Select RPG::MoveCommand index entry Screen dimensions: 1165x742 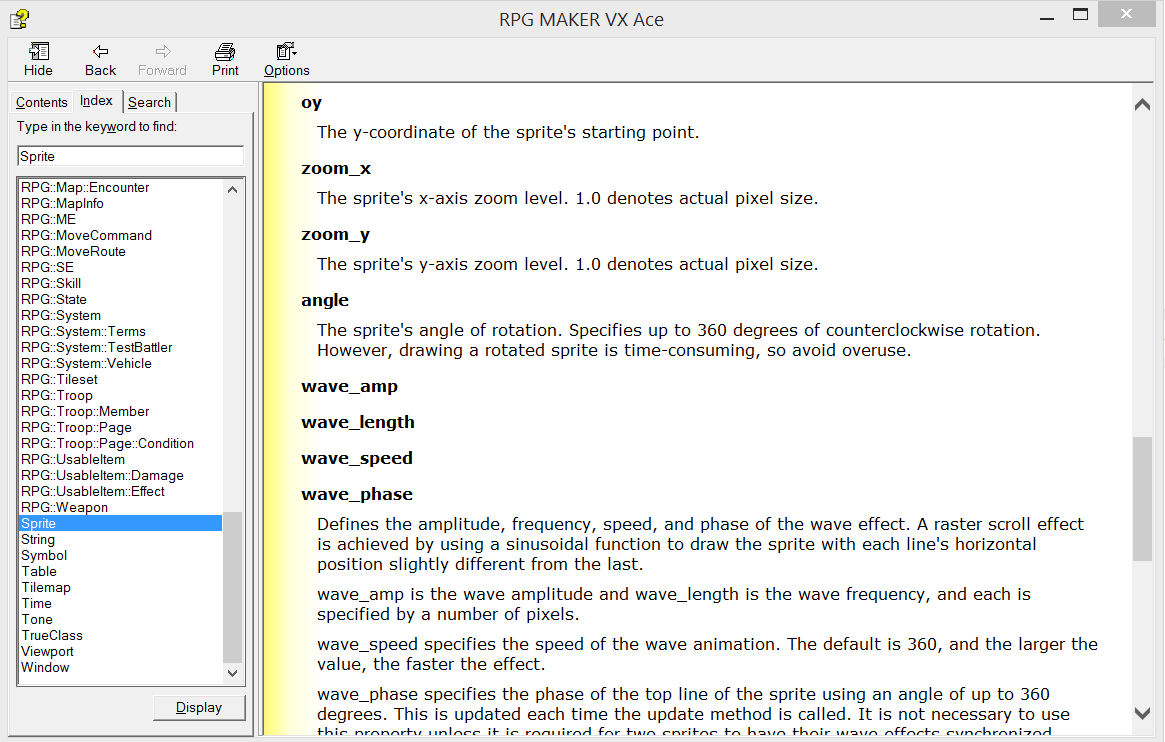pyautogui.click(x=86, y=235)
